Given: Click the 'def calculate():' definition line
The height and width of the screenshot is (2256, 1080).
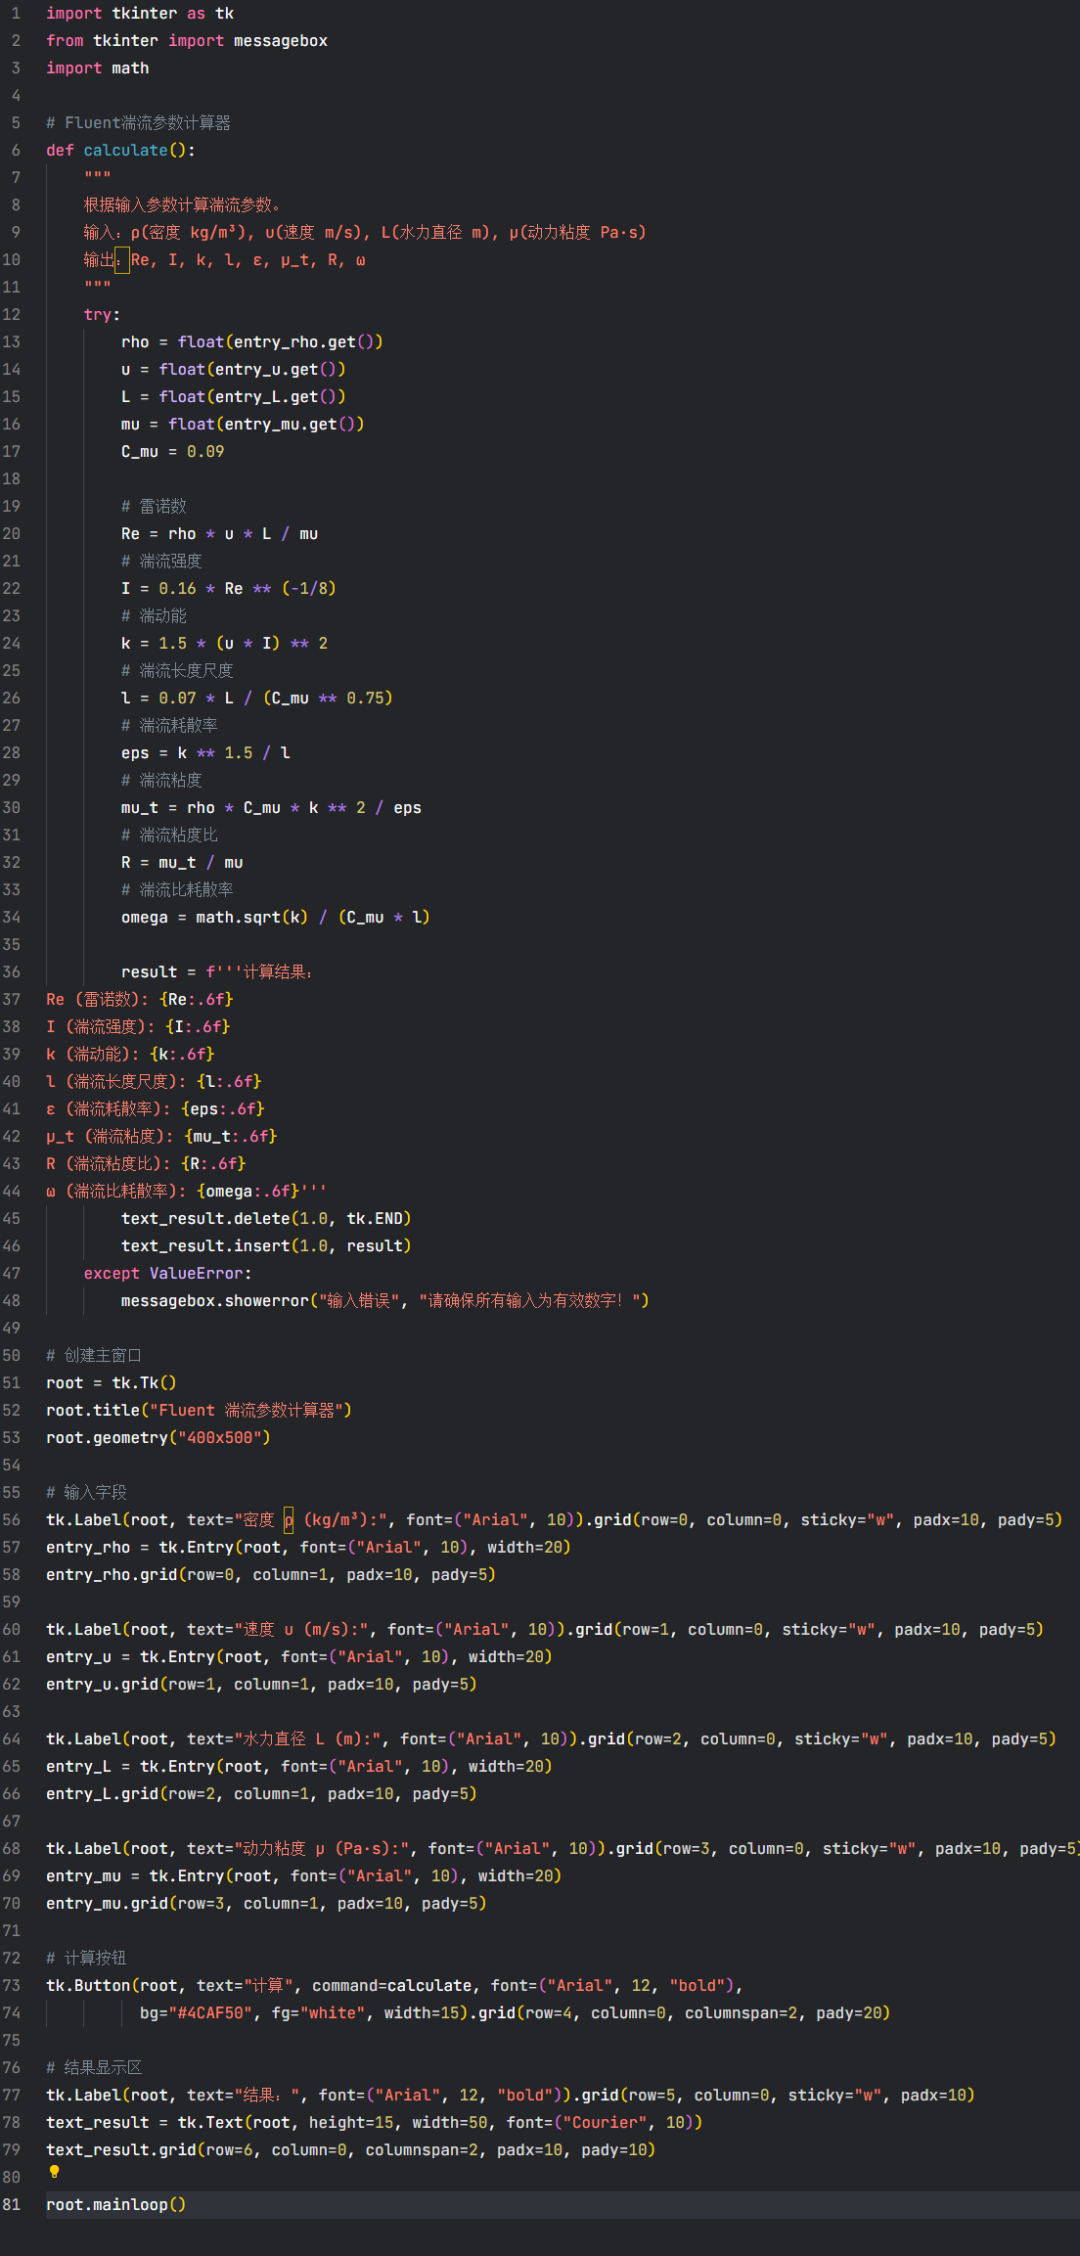Looking at the screenshot, I should click(121, 150).
